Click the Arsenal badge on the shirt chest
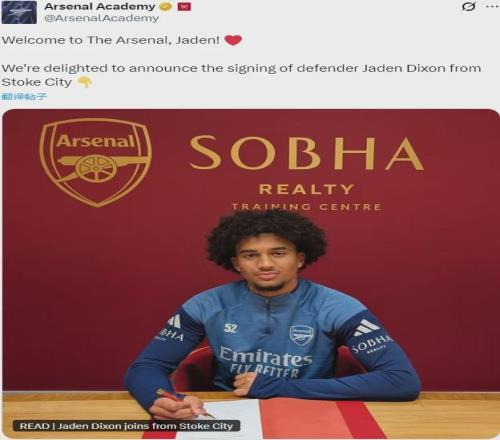The height and width of the screenshot is (440, 500). (x=302, y=335)
